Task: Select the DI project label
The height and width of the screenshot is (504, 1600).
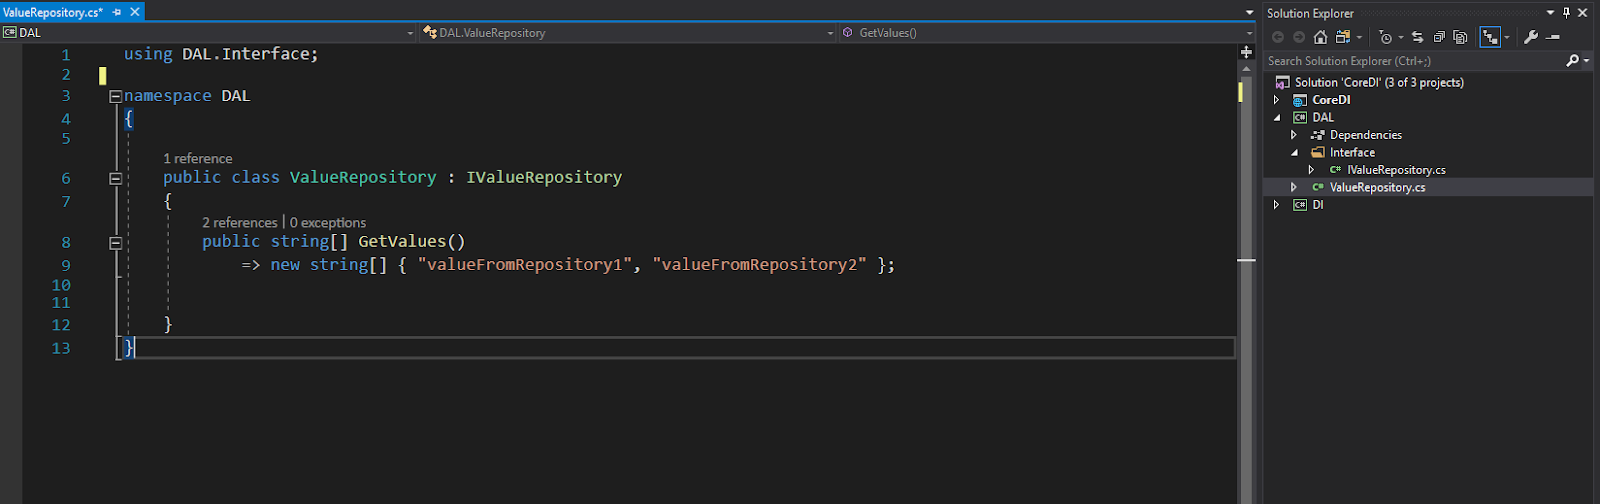Action: [x=1318, y=205]
